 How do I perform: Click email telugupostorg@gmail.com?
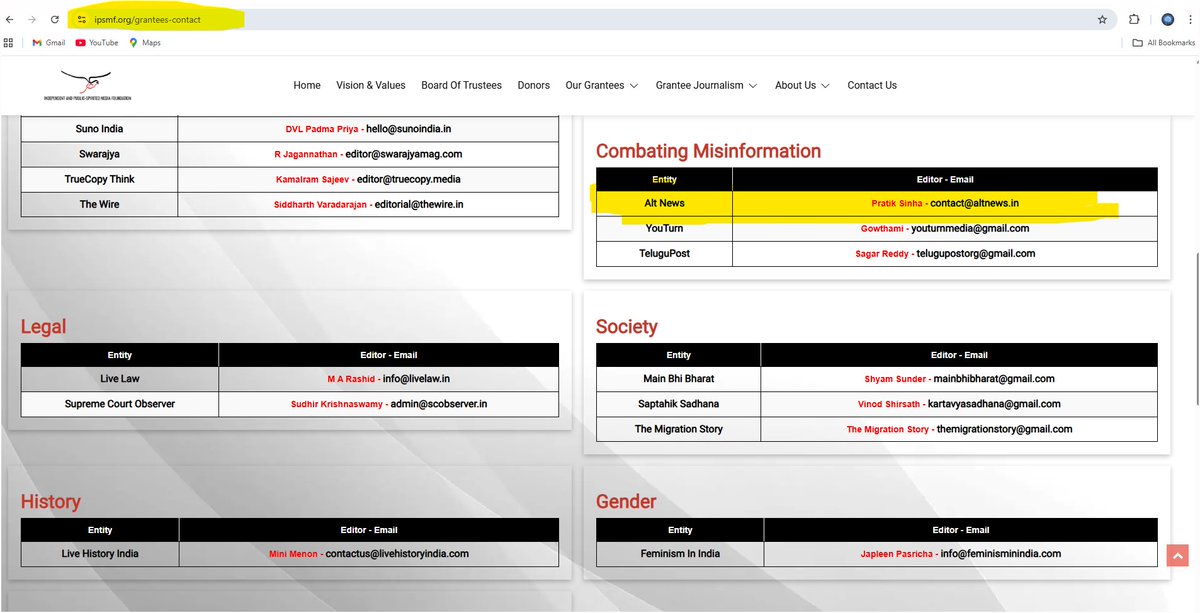pos(976,253)
